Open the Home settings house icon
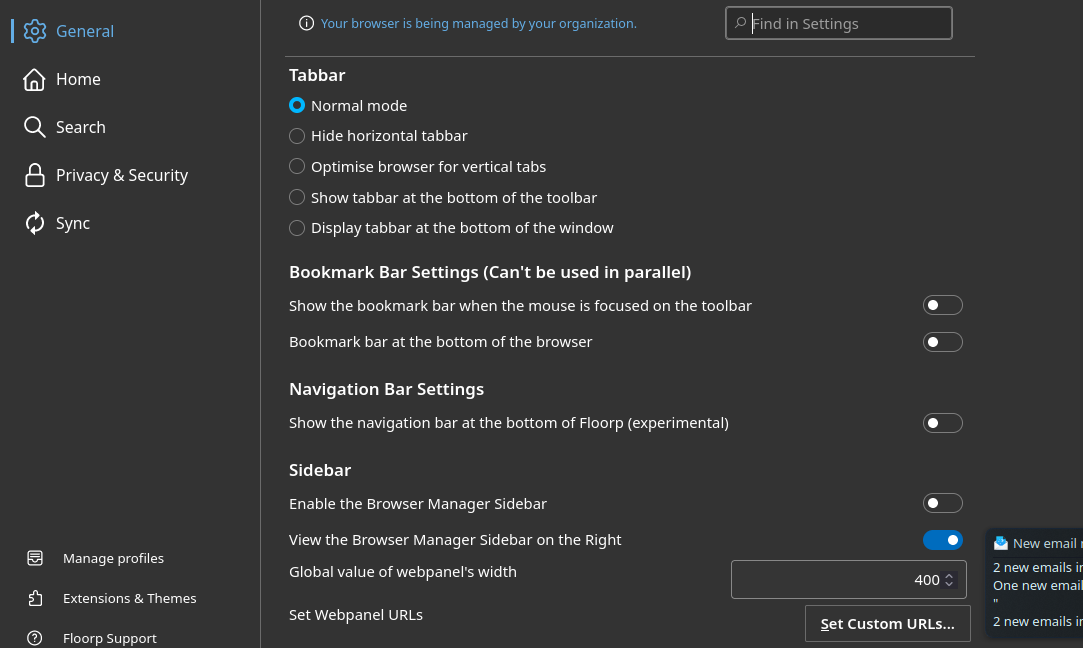Image resolution: width=1083 pixels, height=648 pixels. tap(35, 79)
